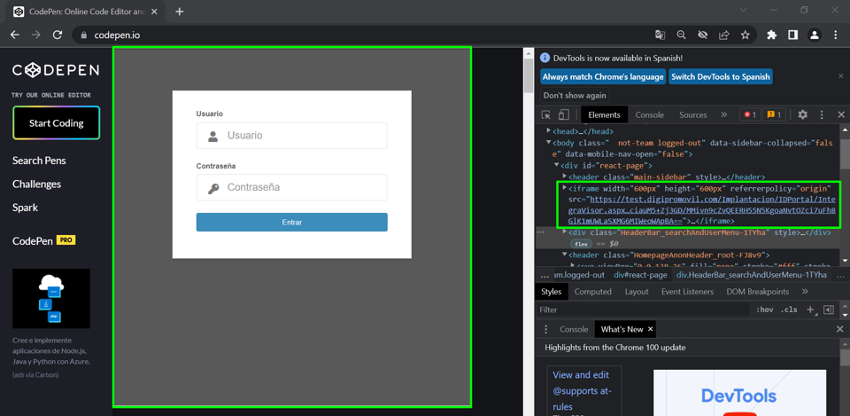The height and width of the screenshot is (416, 850).
Task: Click the Start Coding button
Action: click(56, 123)
